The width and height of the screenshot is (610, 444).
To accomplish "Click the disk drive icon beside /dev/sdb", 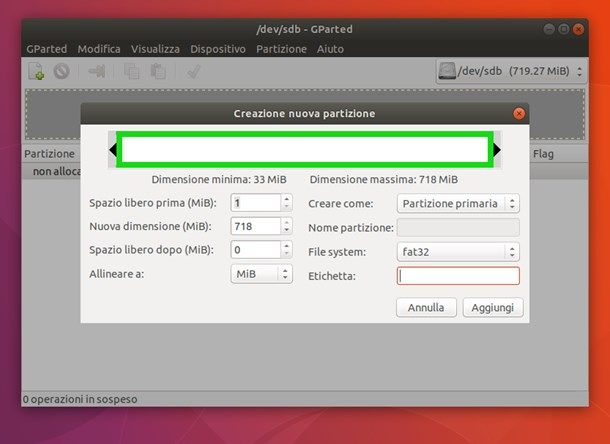I will [x=447, y=71].
